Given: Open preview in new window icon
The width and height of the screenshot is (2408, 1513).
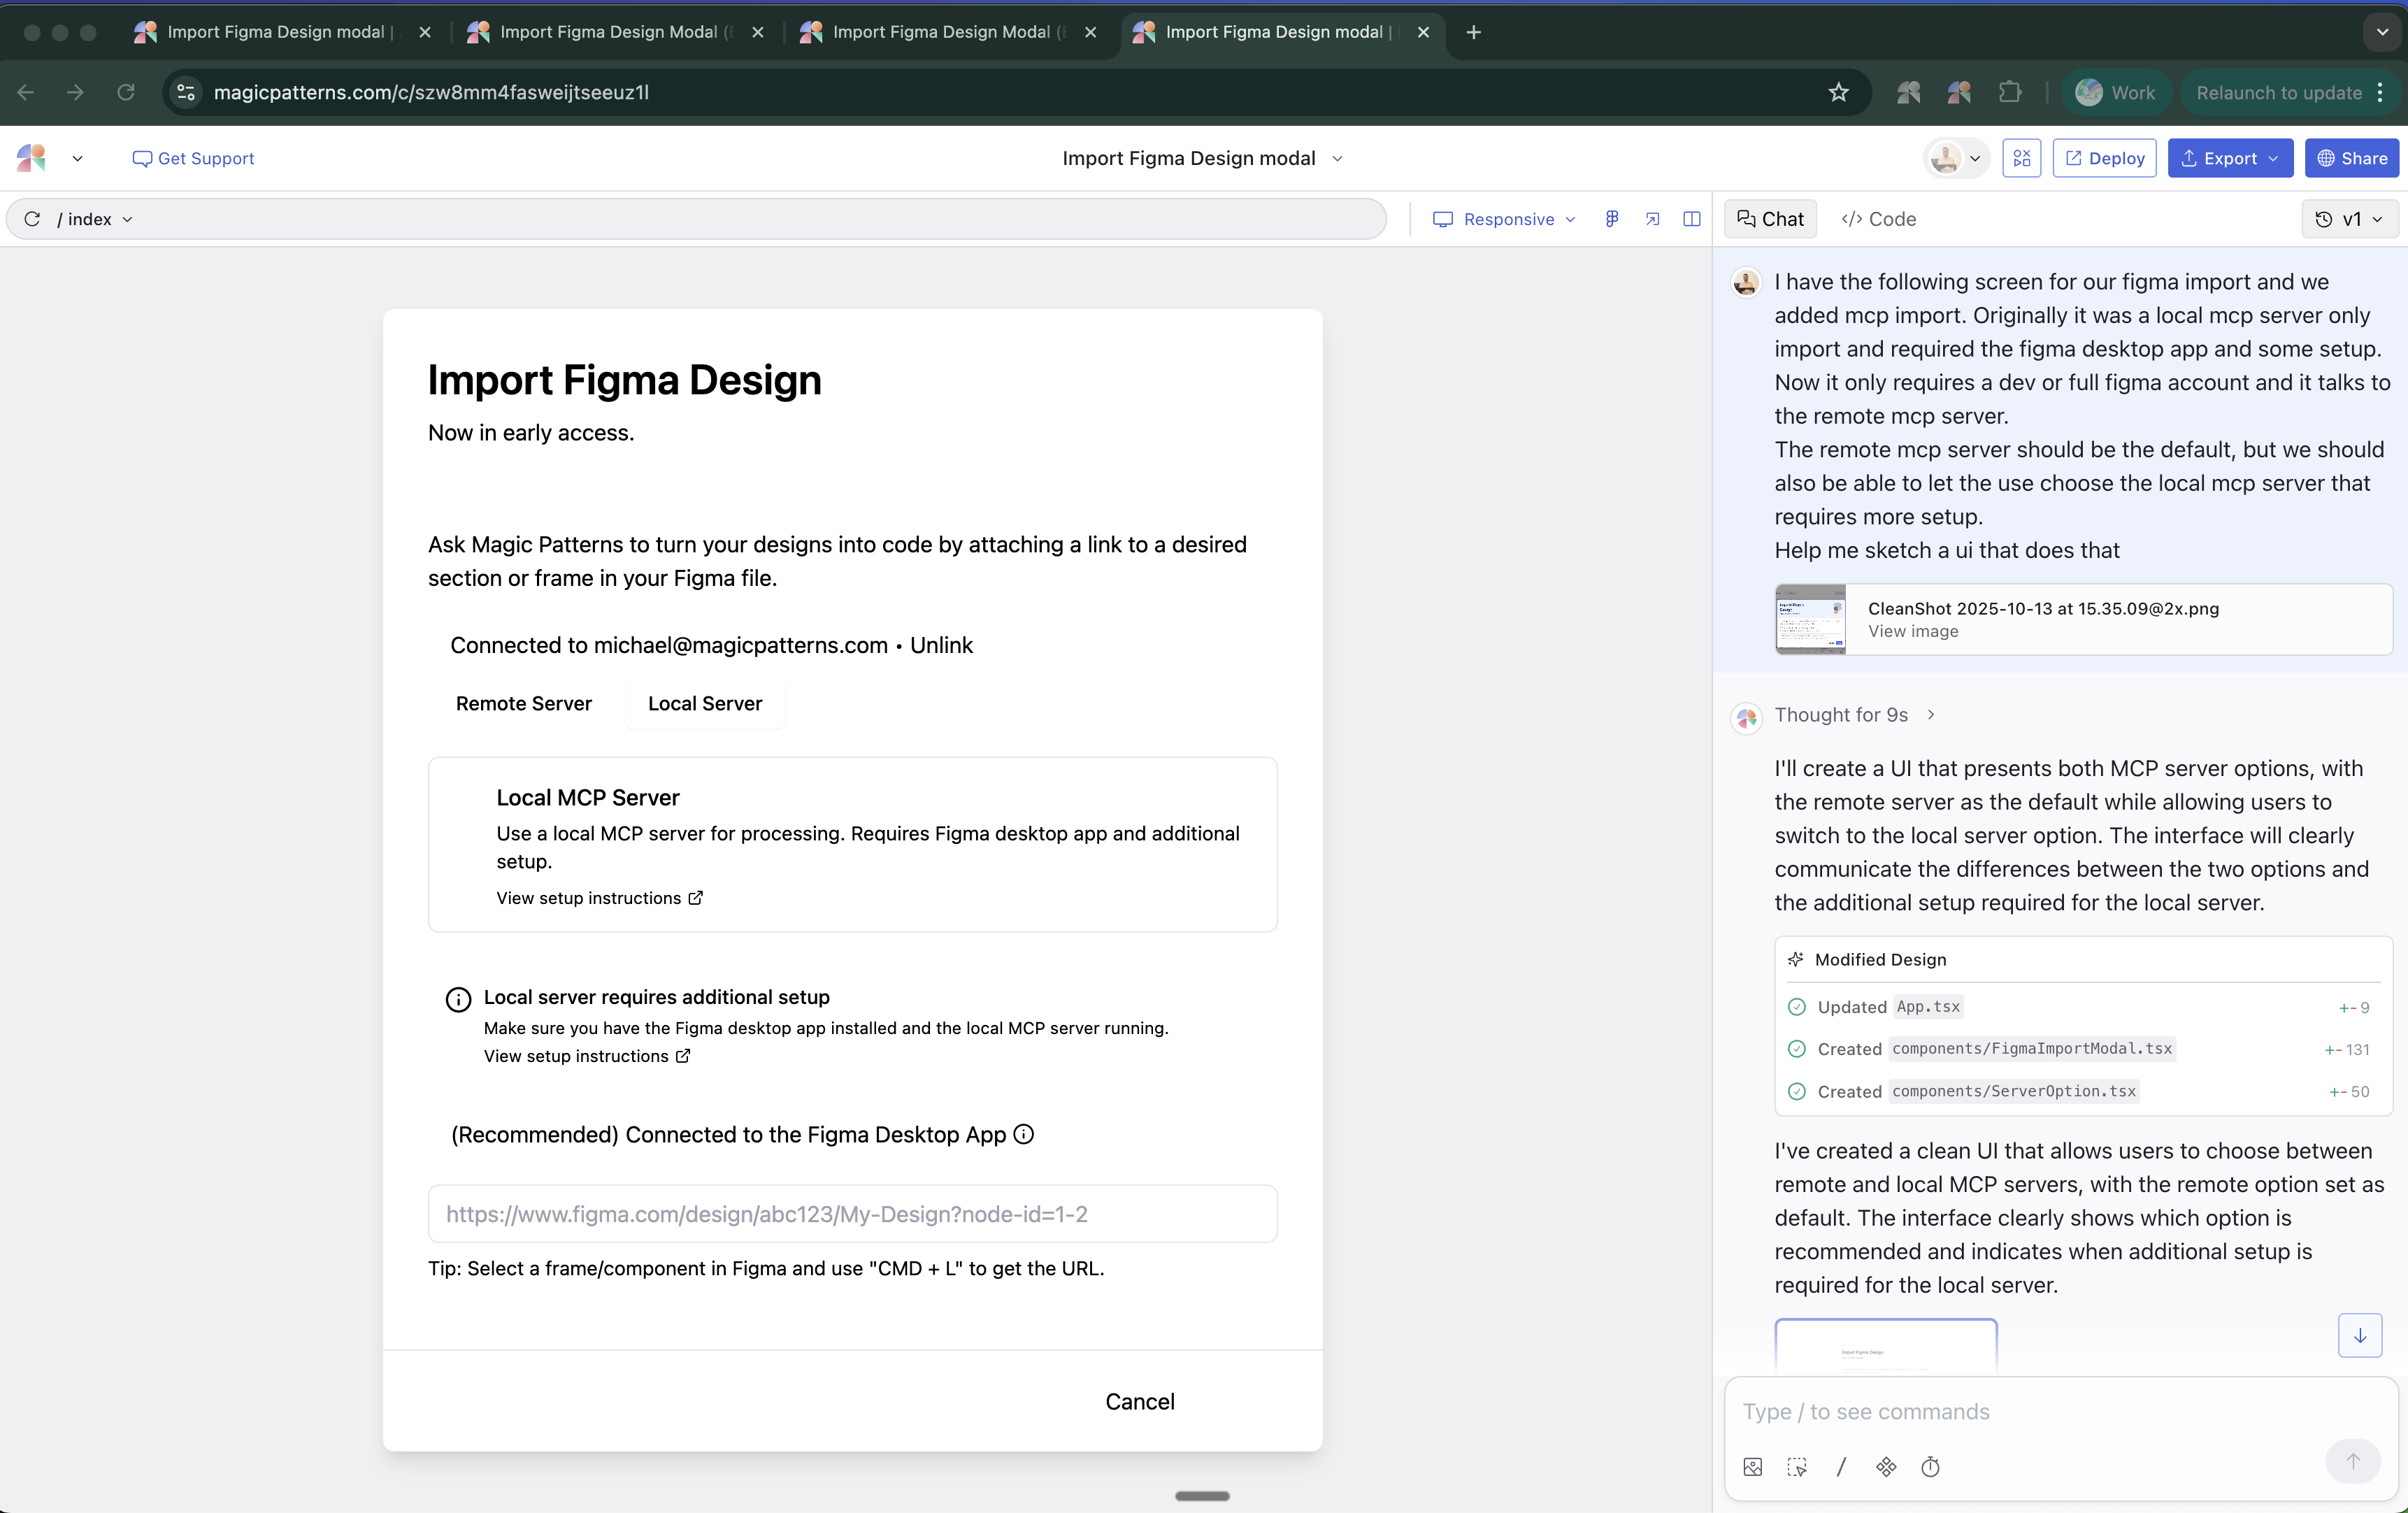Looking at the screenshot, I should 1652,219.
